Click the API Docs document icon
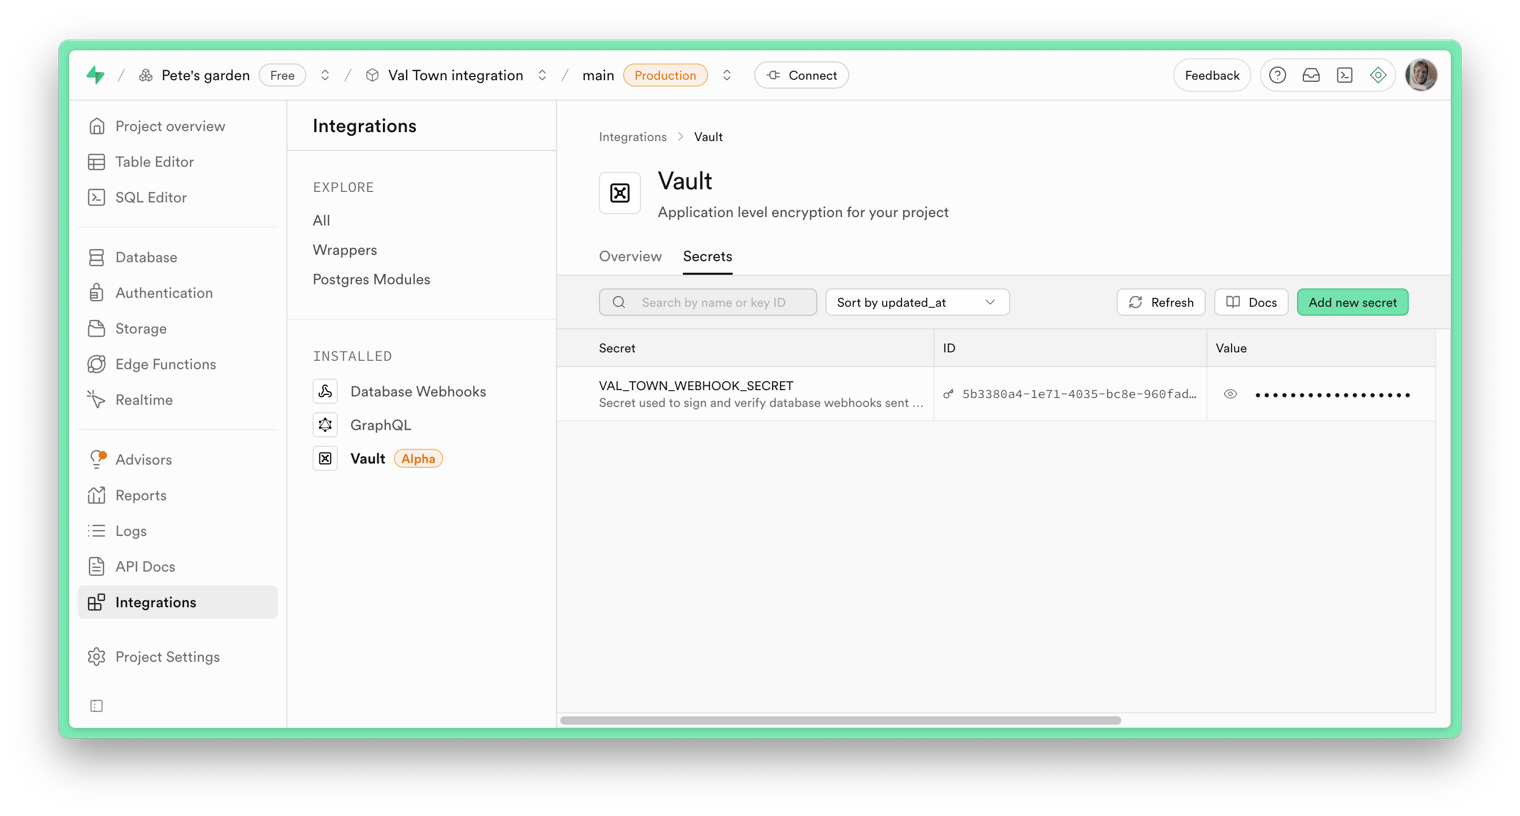 pos(97,567)
